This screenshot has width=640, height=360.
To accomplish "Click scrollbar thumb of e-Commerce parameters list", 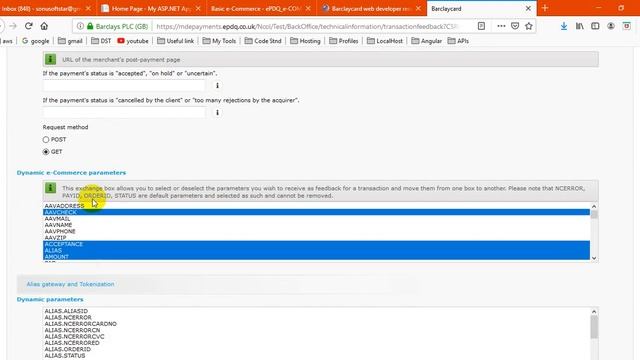I will (x=594, y=214).
